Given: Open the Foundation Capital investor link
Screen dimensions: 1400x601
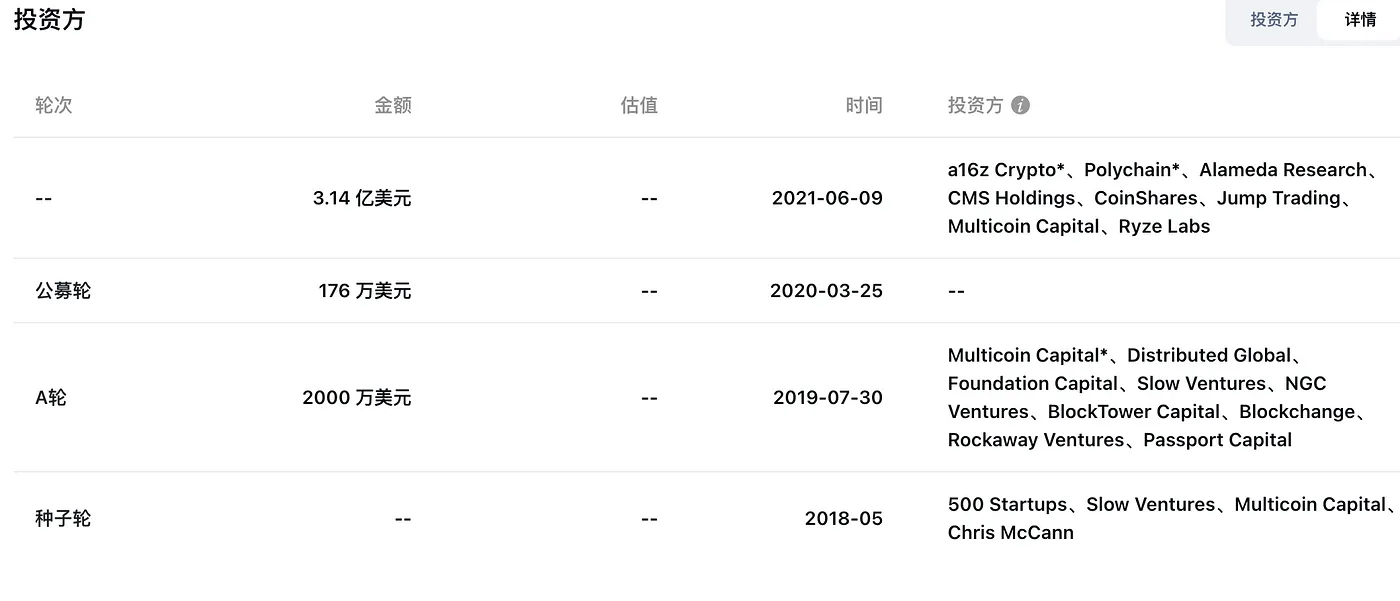Looking at the screenshot, I should (1032, 383).
